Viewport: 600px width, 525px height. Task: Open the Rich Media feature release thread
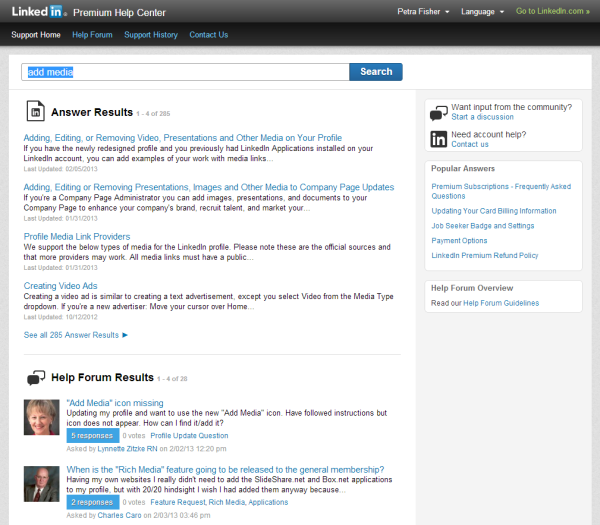tap(225, 470)
